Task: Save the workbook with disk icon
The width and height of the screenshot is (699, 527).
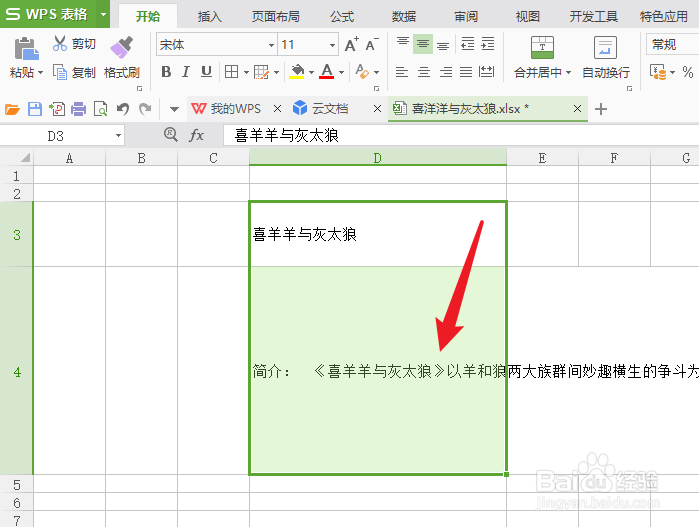Action: [35, 109]
